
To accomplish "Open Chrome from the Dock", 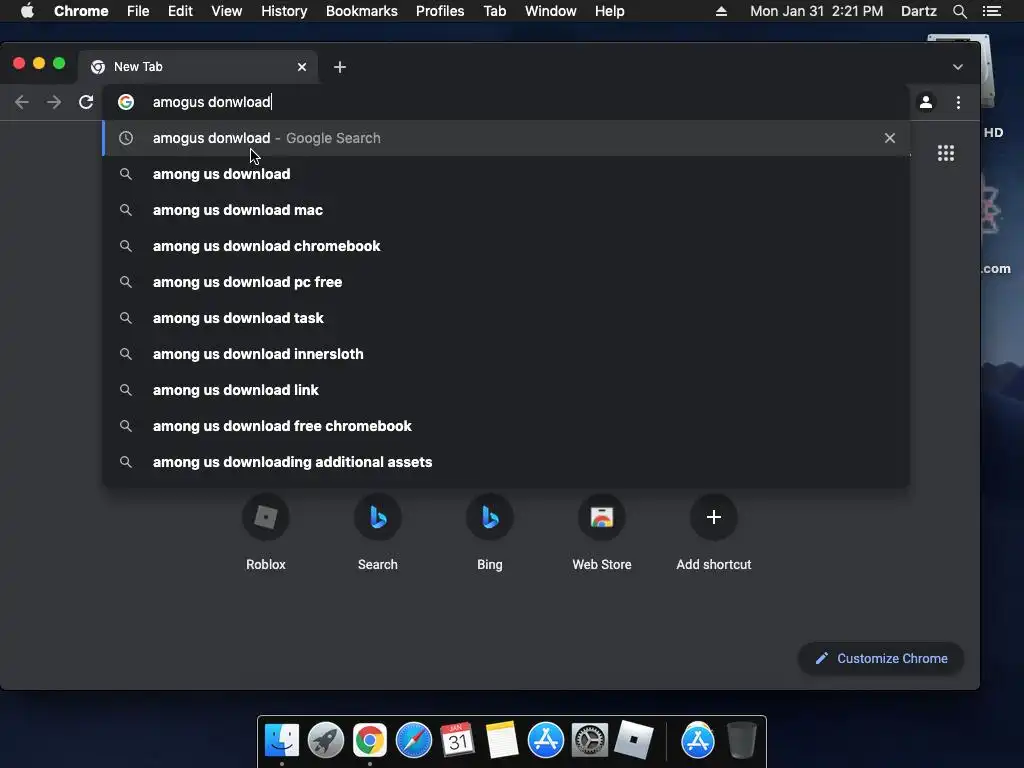I will coord(370,740).
